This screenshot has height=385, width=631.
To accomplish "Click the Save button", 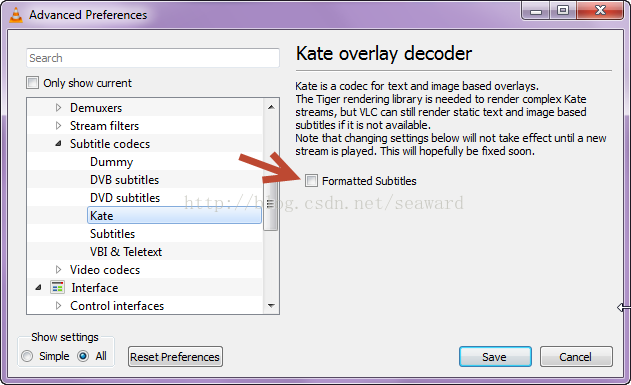I will point(495,356).
